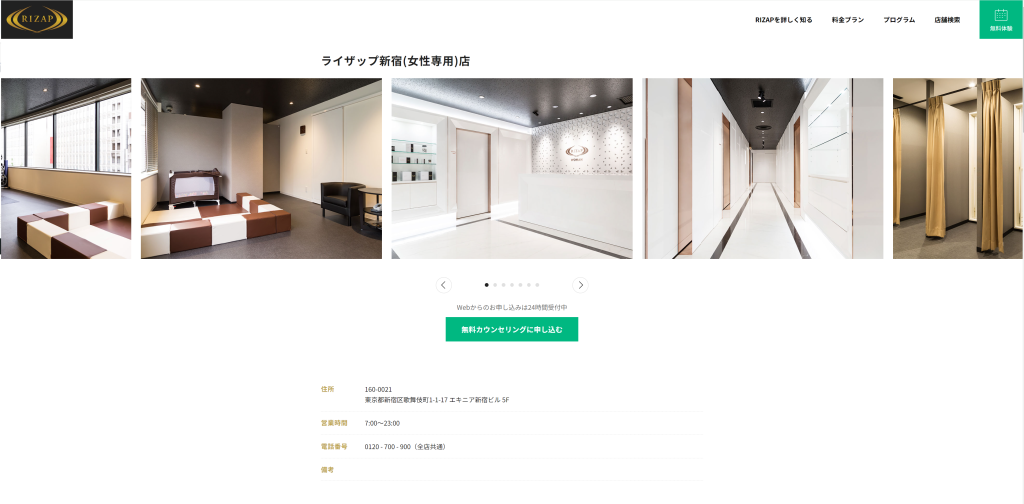Open 店舗検索 menu item
The width and height of the screenshot is (1024, 504).
pyautogui.click(x=947, y=20)
